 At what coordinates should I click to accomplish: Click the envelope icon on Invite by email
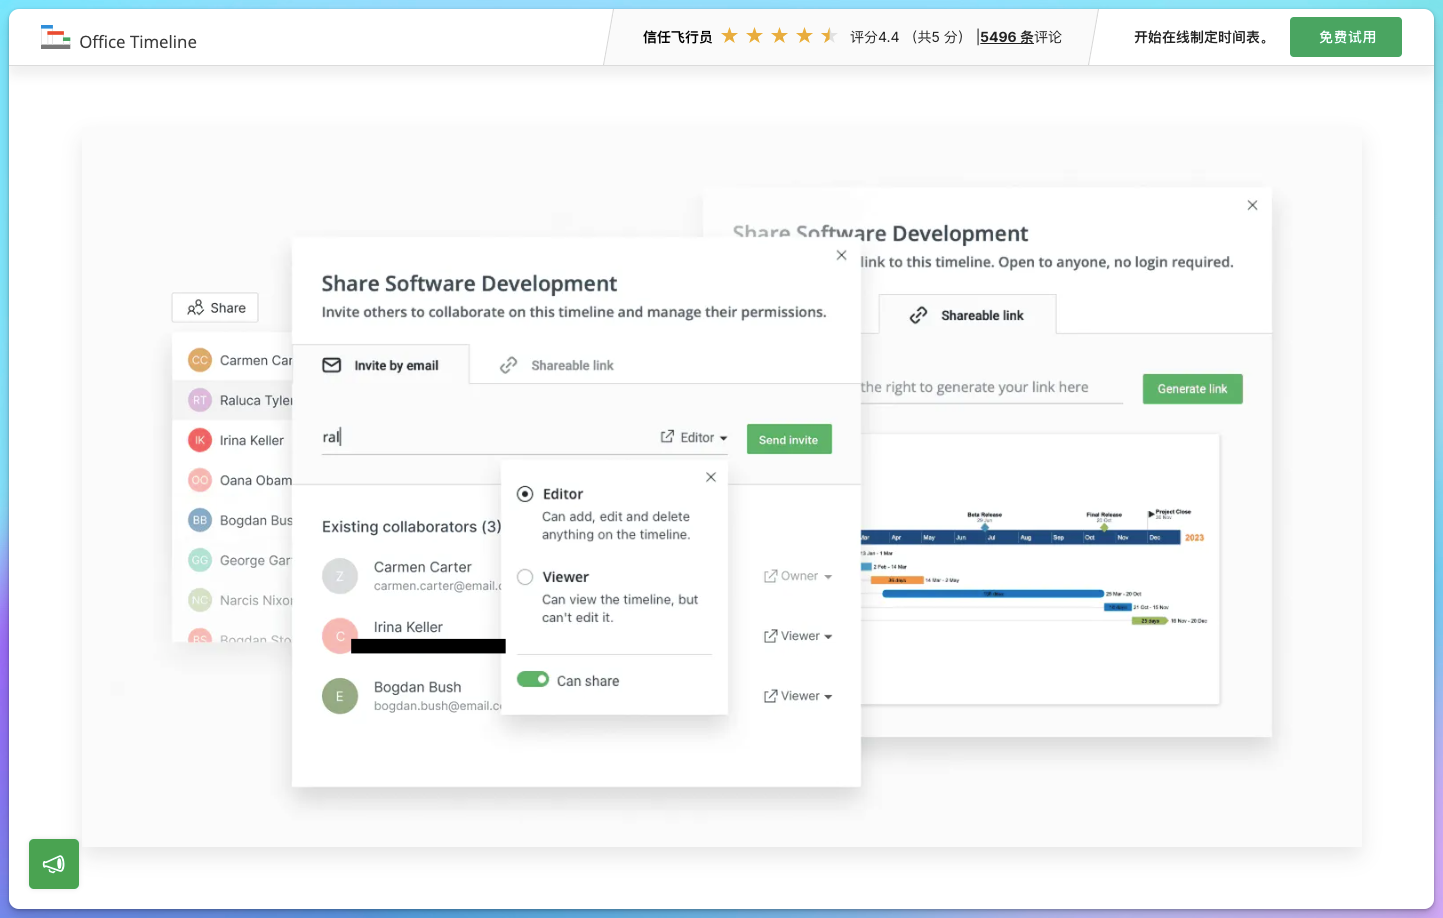[x=332, y=366]
